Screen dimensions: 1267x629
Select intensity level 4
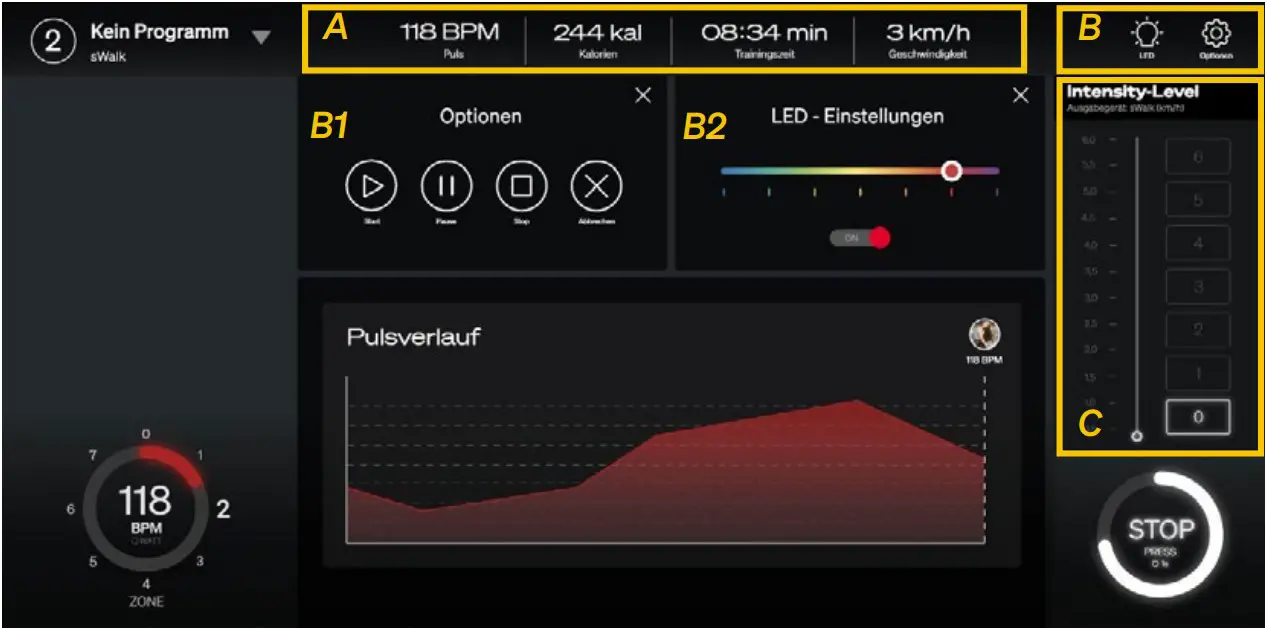click(1197, 243)
